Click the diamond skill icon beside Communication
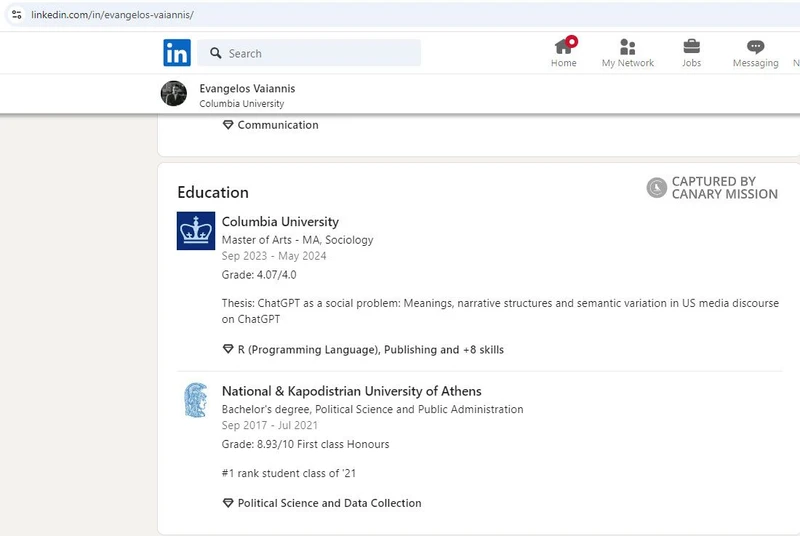 click(x=228, y=124)
